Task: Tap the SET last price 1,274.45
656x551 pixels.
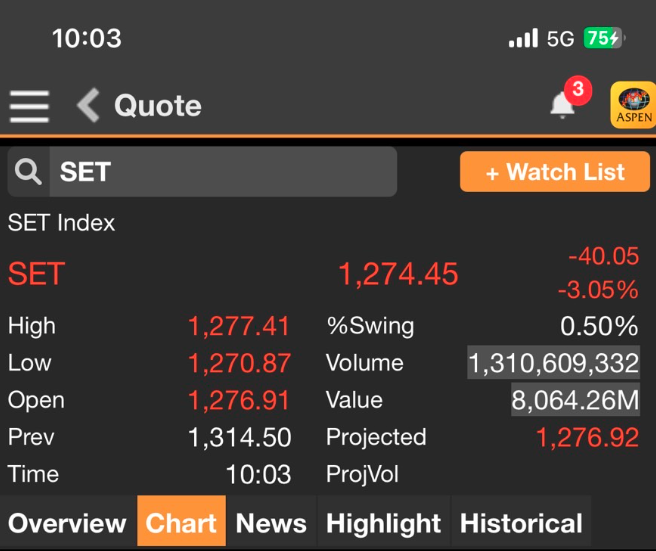Action: click(398, 274)
